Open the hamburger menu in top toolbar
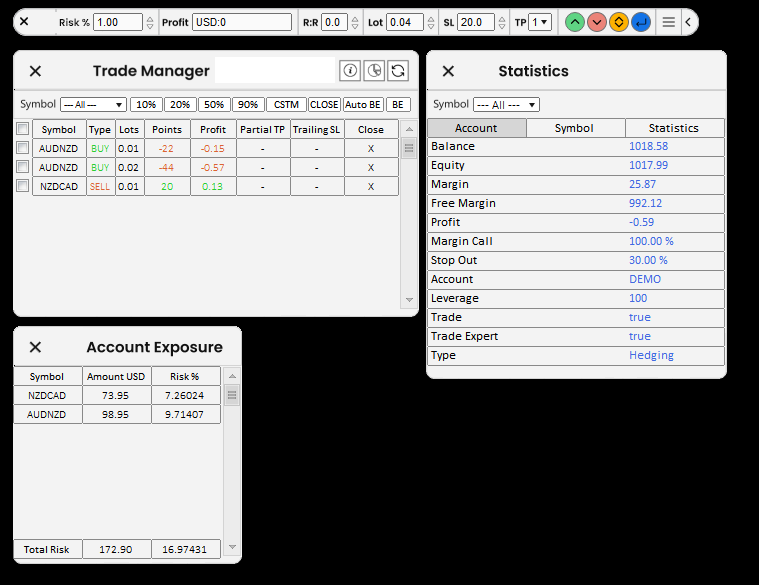The height and width of the screenshot is (585, 759). 669,22
